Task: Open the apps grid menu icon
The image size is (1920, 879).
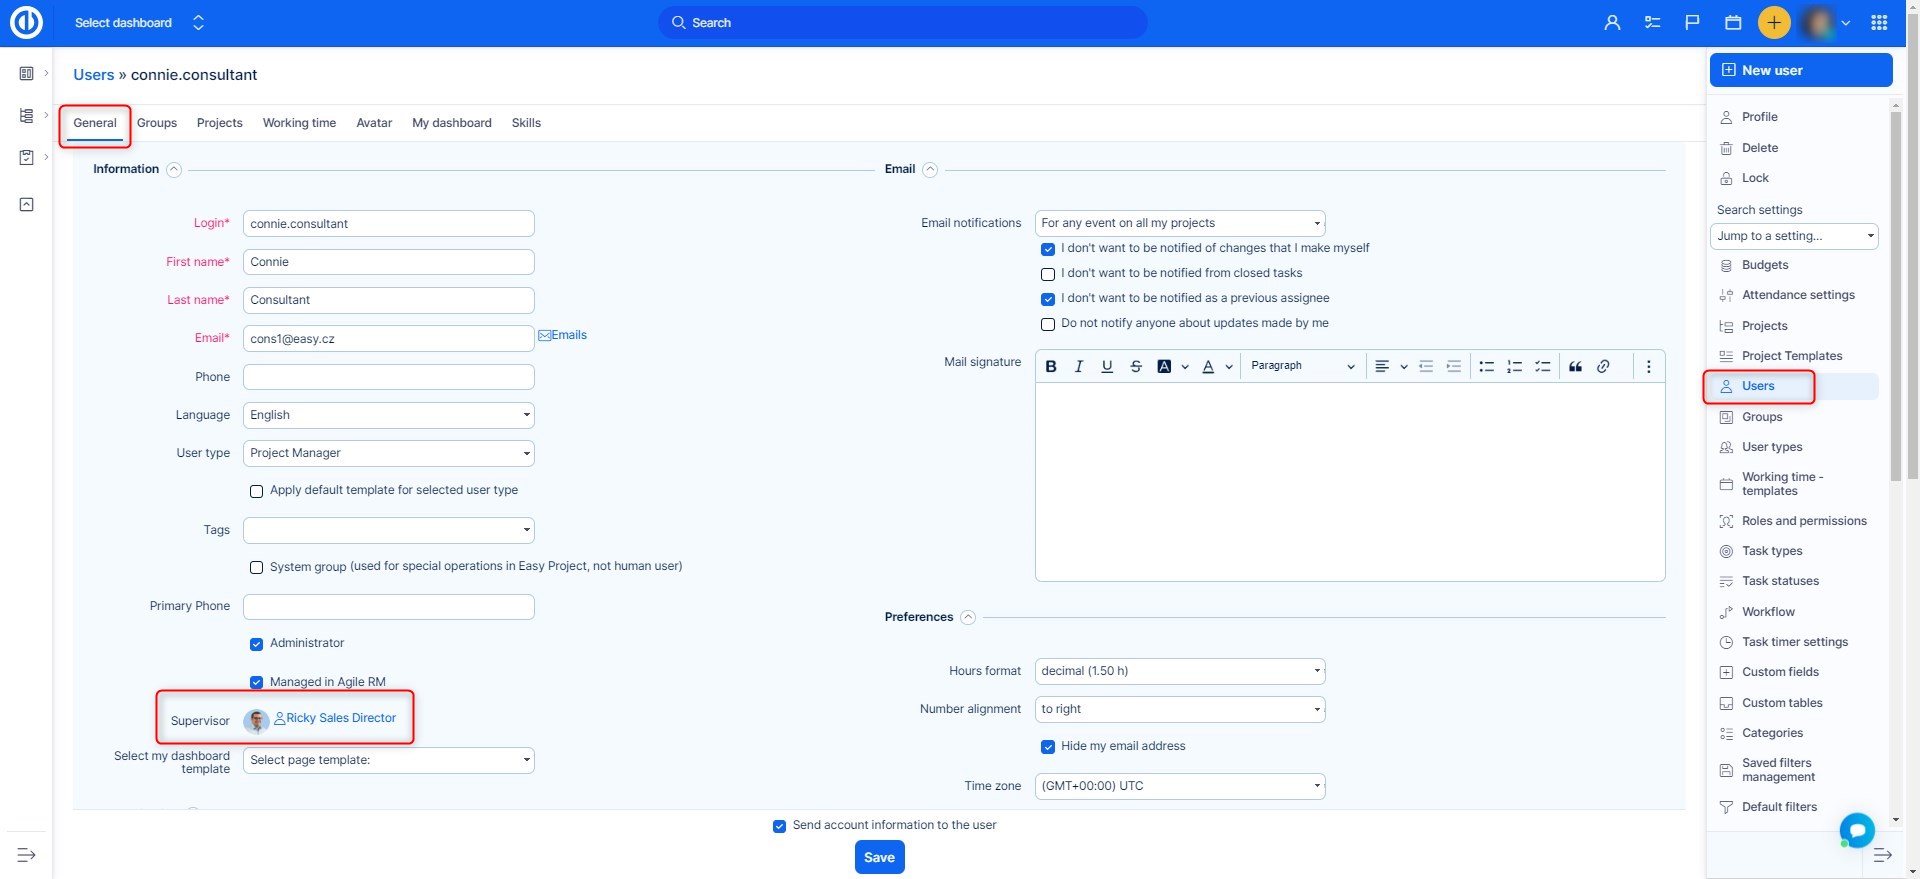Action: point(1879,22)
